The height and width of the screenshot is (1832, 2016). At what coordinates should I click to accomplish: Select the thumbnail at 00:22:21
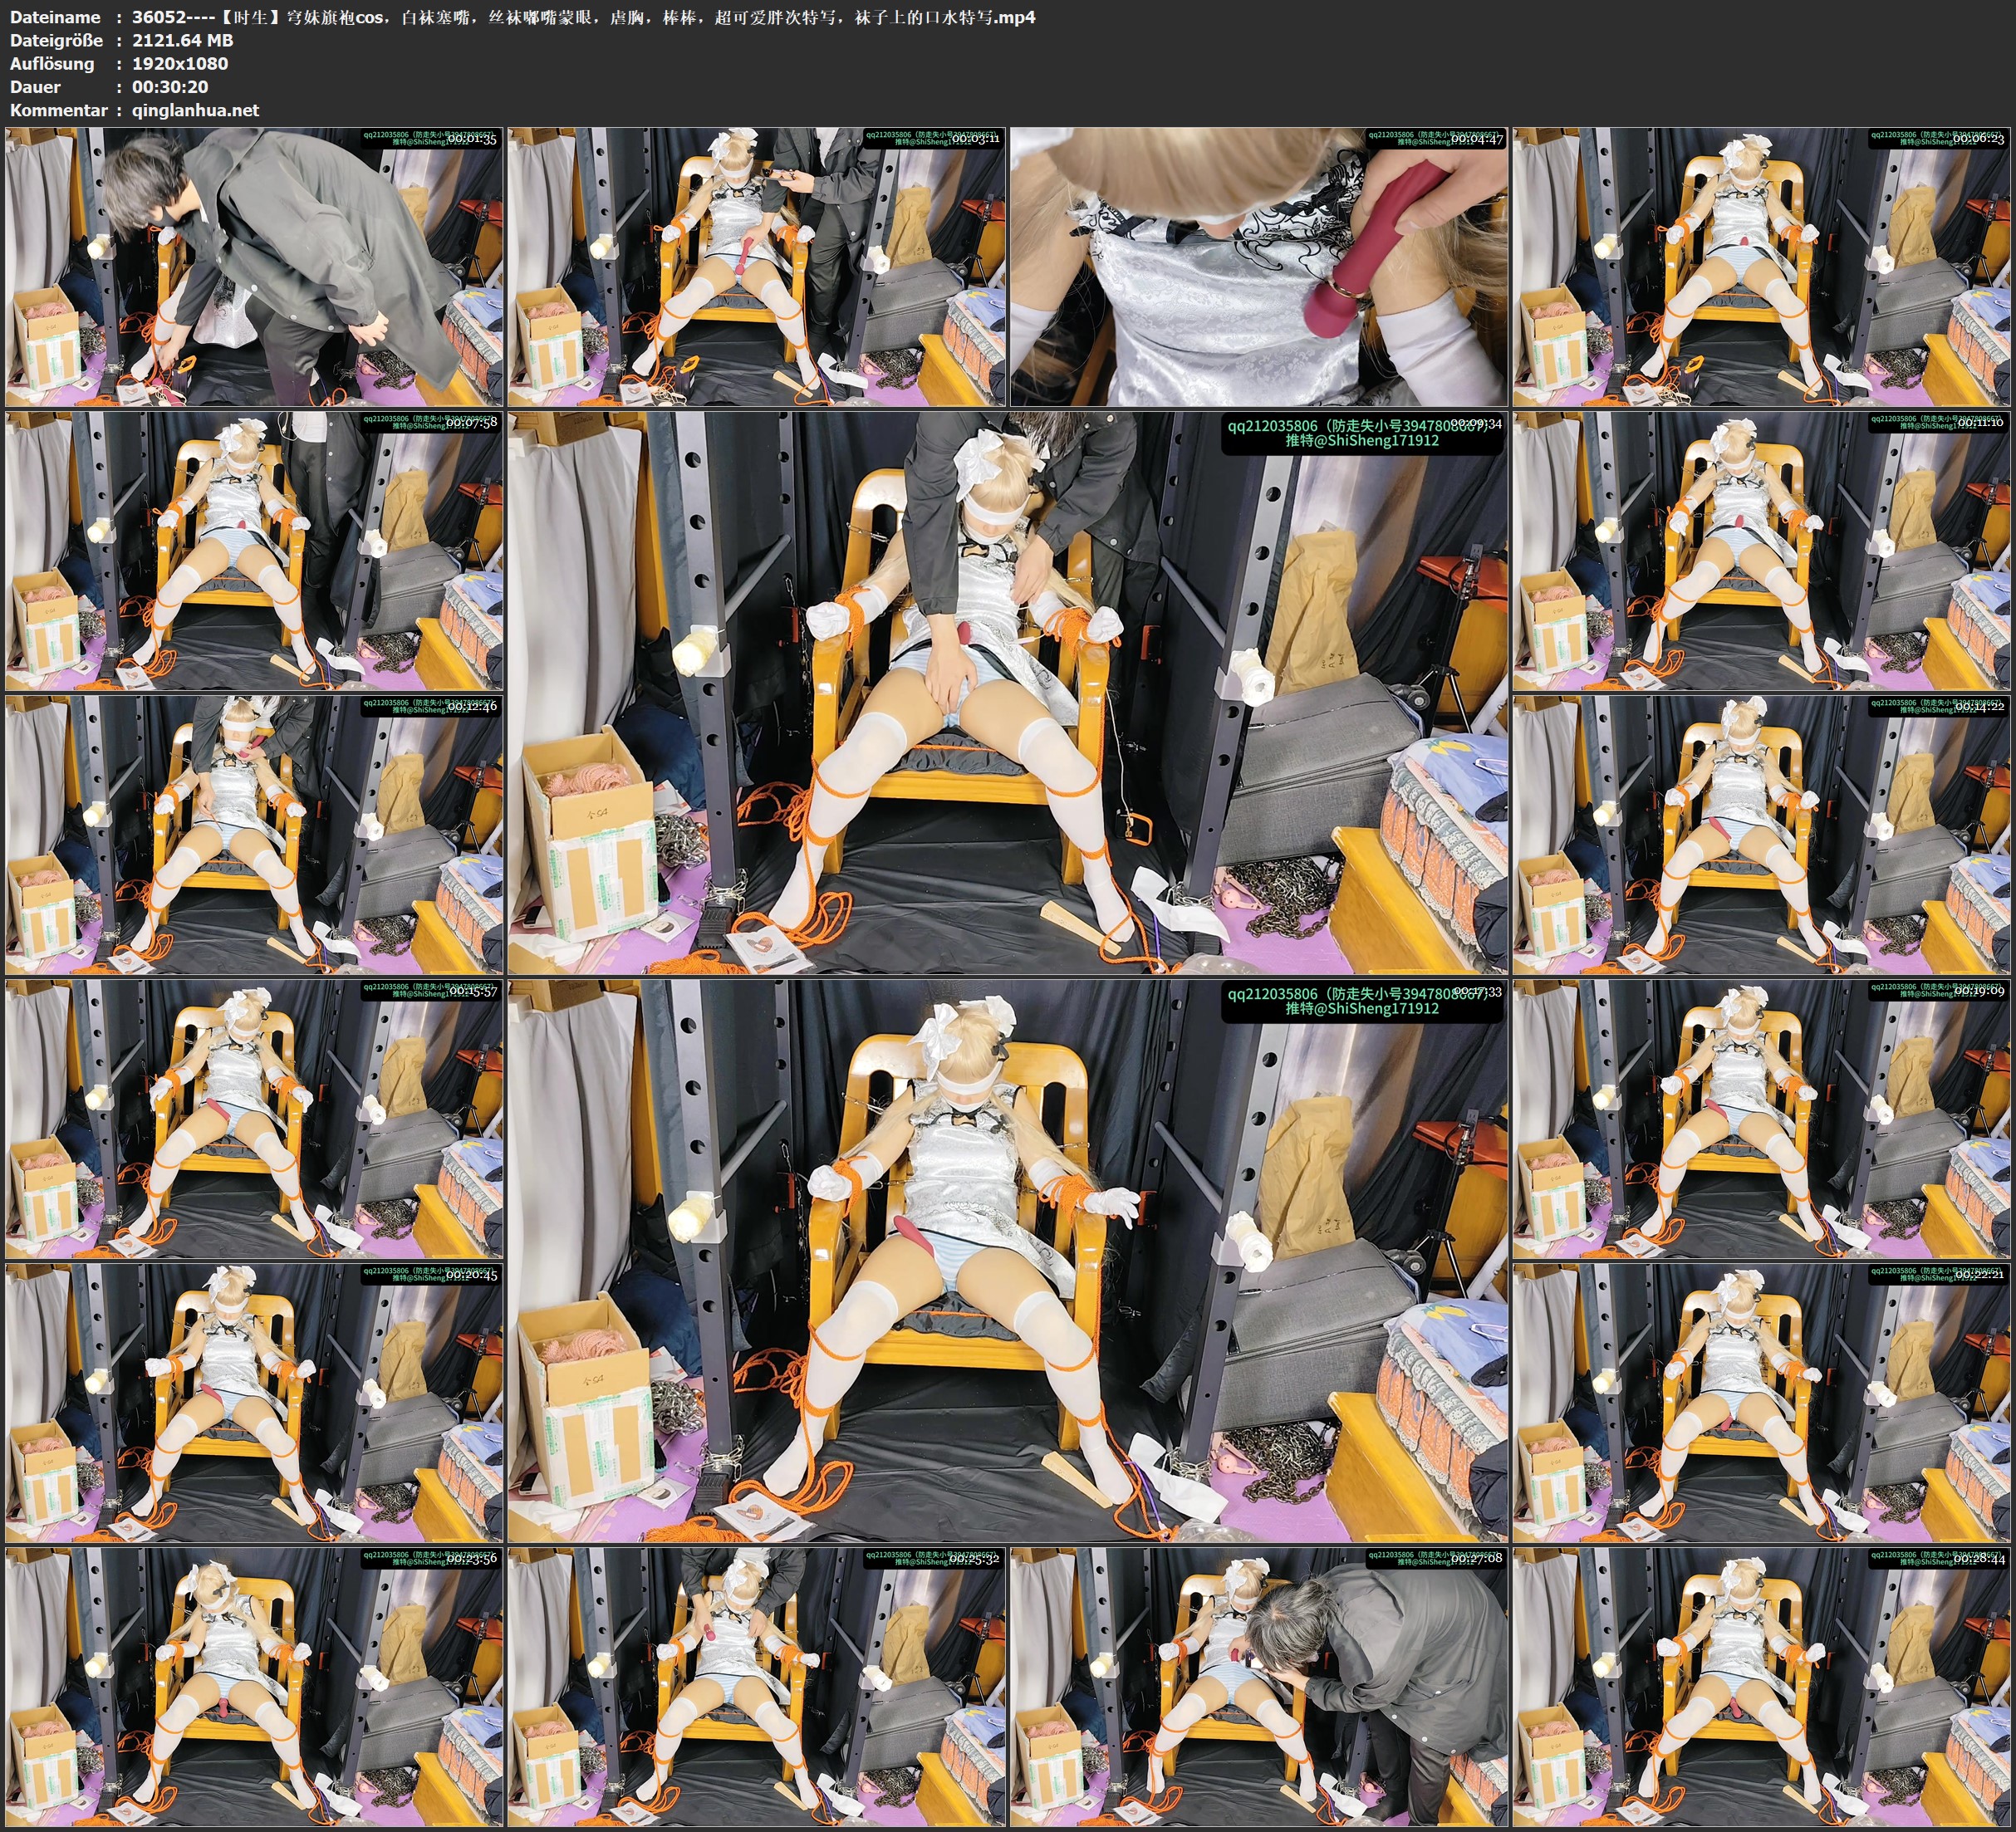1762,1403
